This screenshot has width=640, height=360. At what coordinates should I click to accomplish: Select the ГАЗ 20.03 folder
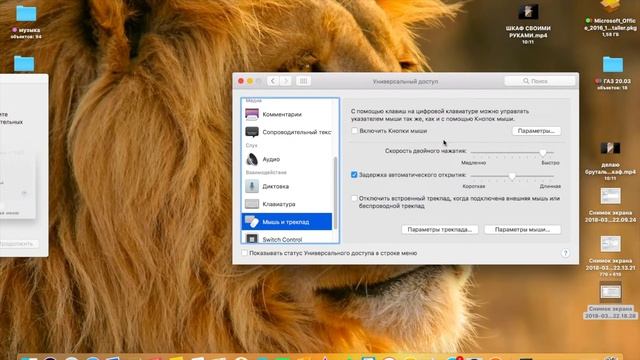point(613,73)
